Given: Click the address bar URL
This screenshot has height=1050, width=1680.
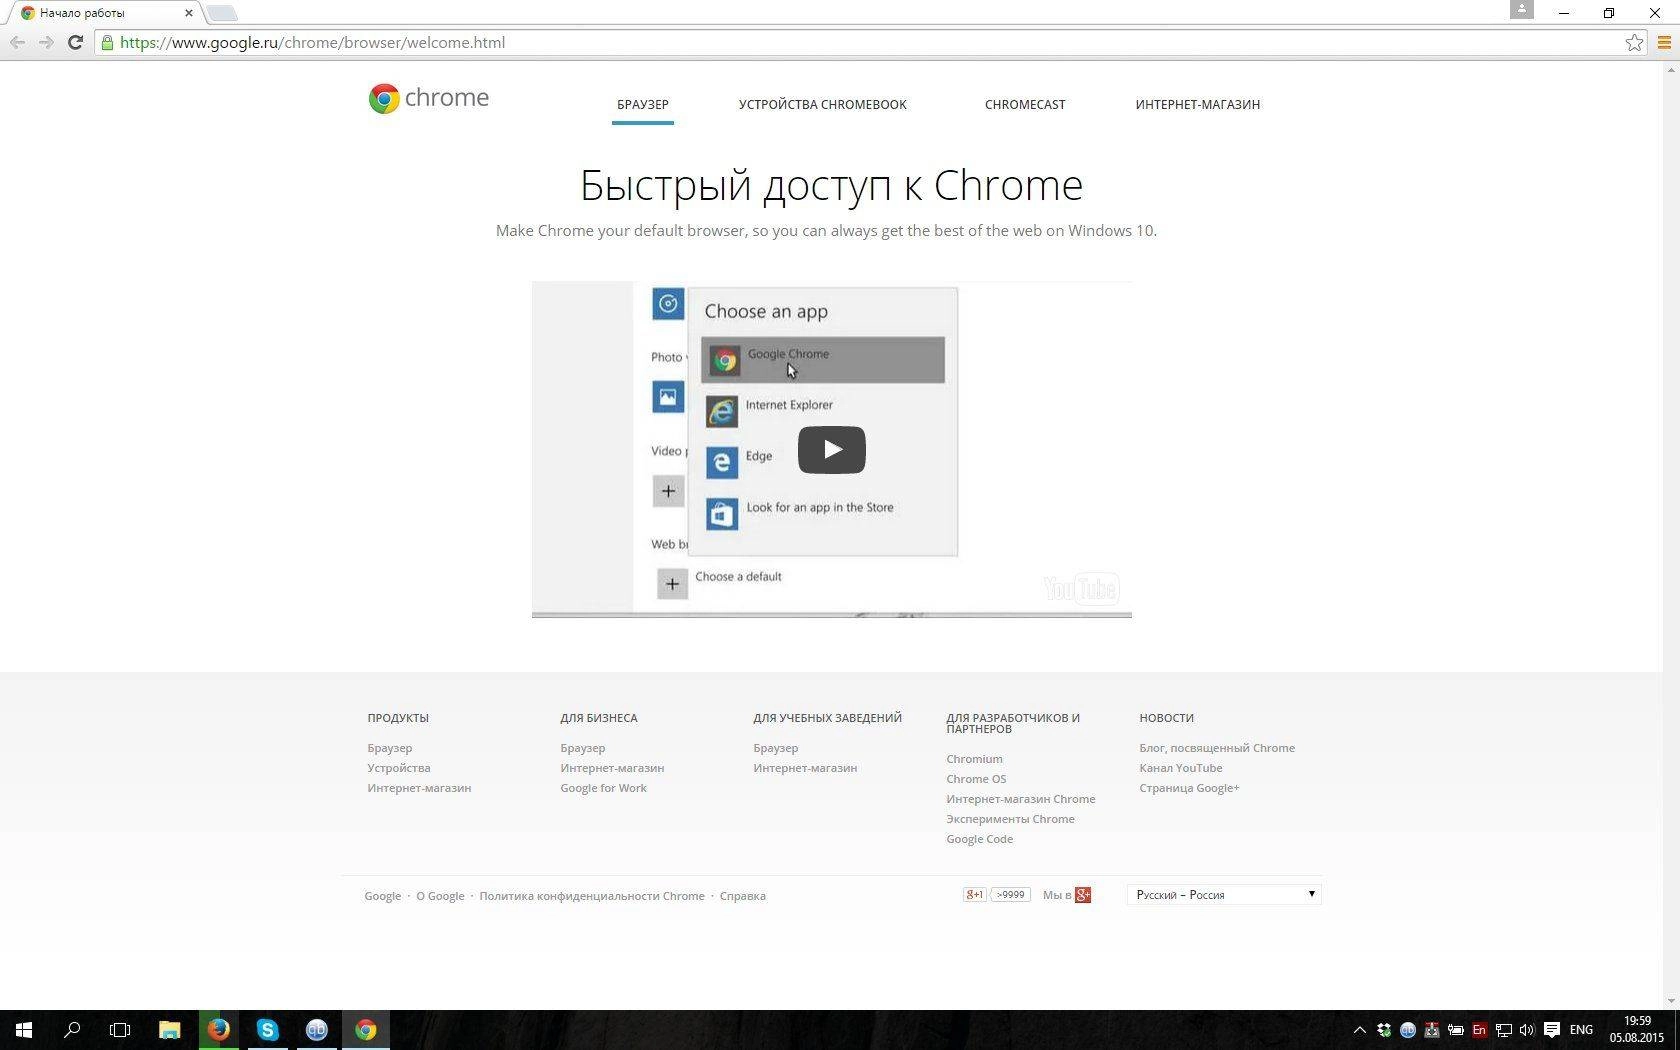Looking at the screenshot, I should (x=313, y=42).
